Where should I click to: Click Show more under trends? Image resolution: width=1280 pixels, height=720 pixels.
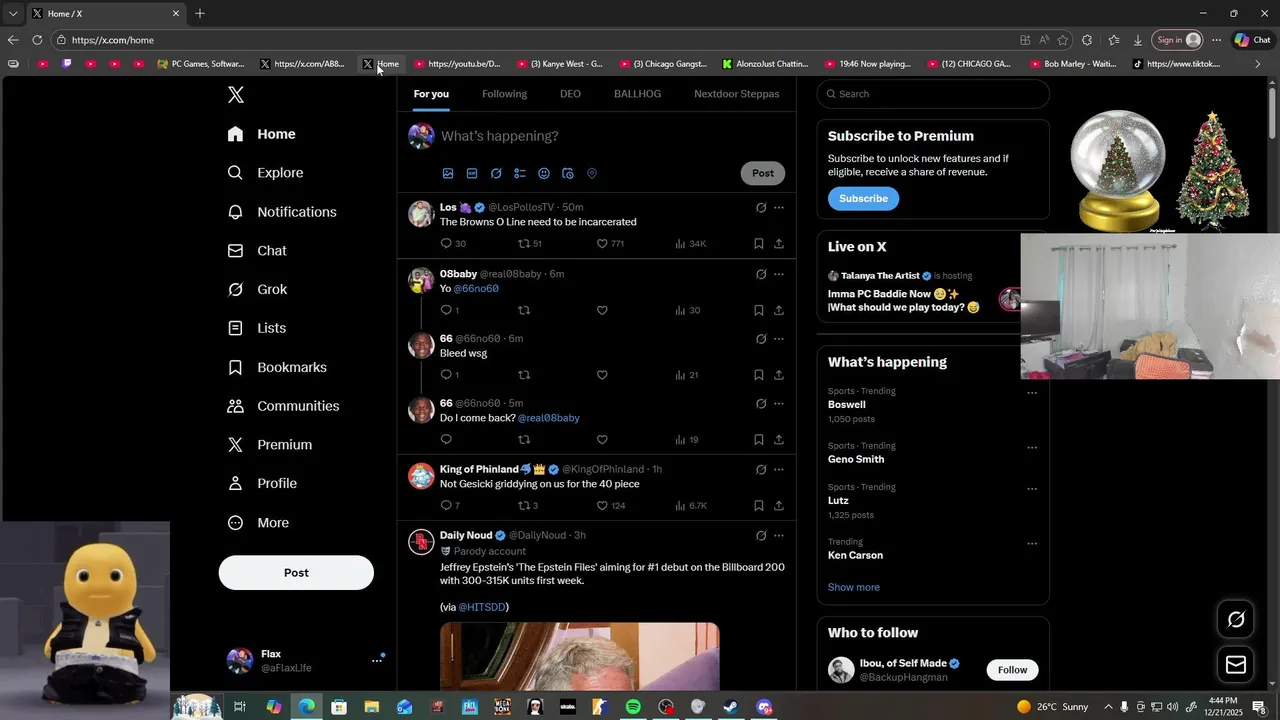pyautogui.click(x=854, y=588)
